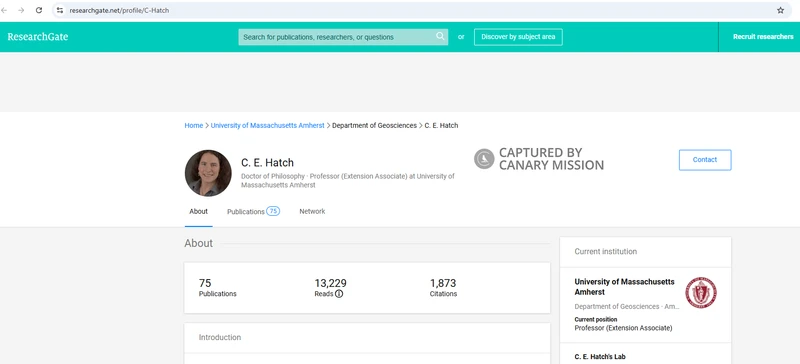
Task: Switch to the Publications tab
Action: [x=253, y=211]
